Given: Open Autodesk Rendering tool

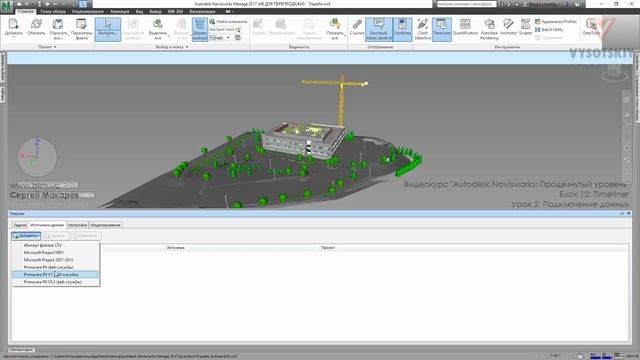Looking at the screenshot, I should click(489, 29).
